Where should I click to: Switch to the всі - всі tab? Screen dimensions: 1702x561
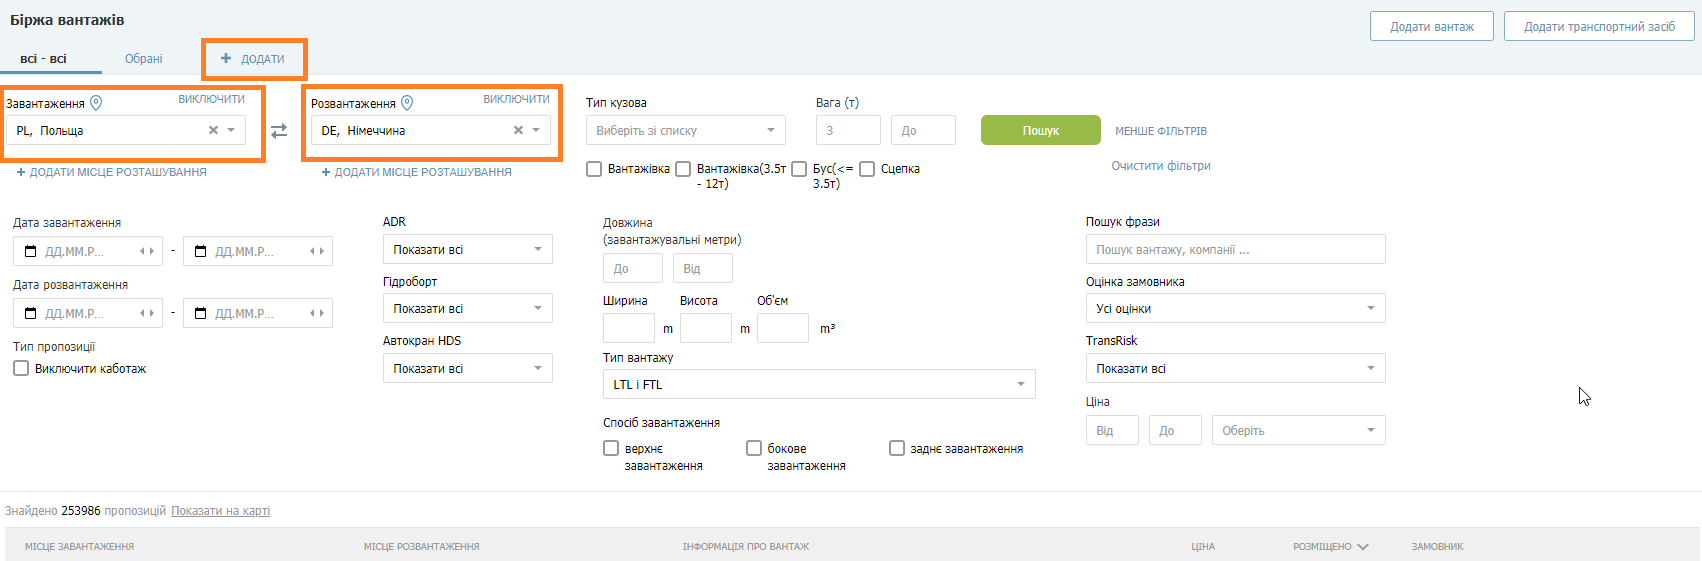pyautogui.click(x=43, y=59)
